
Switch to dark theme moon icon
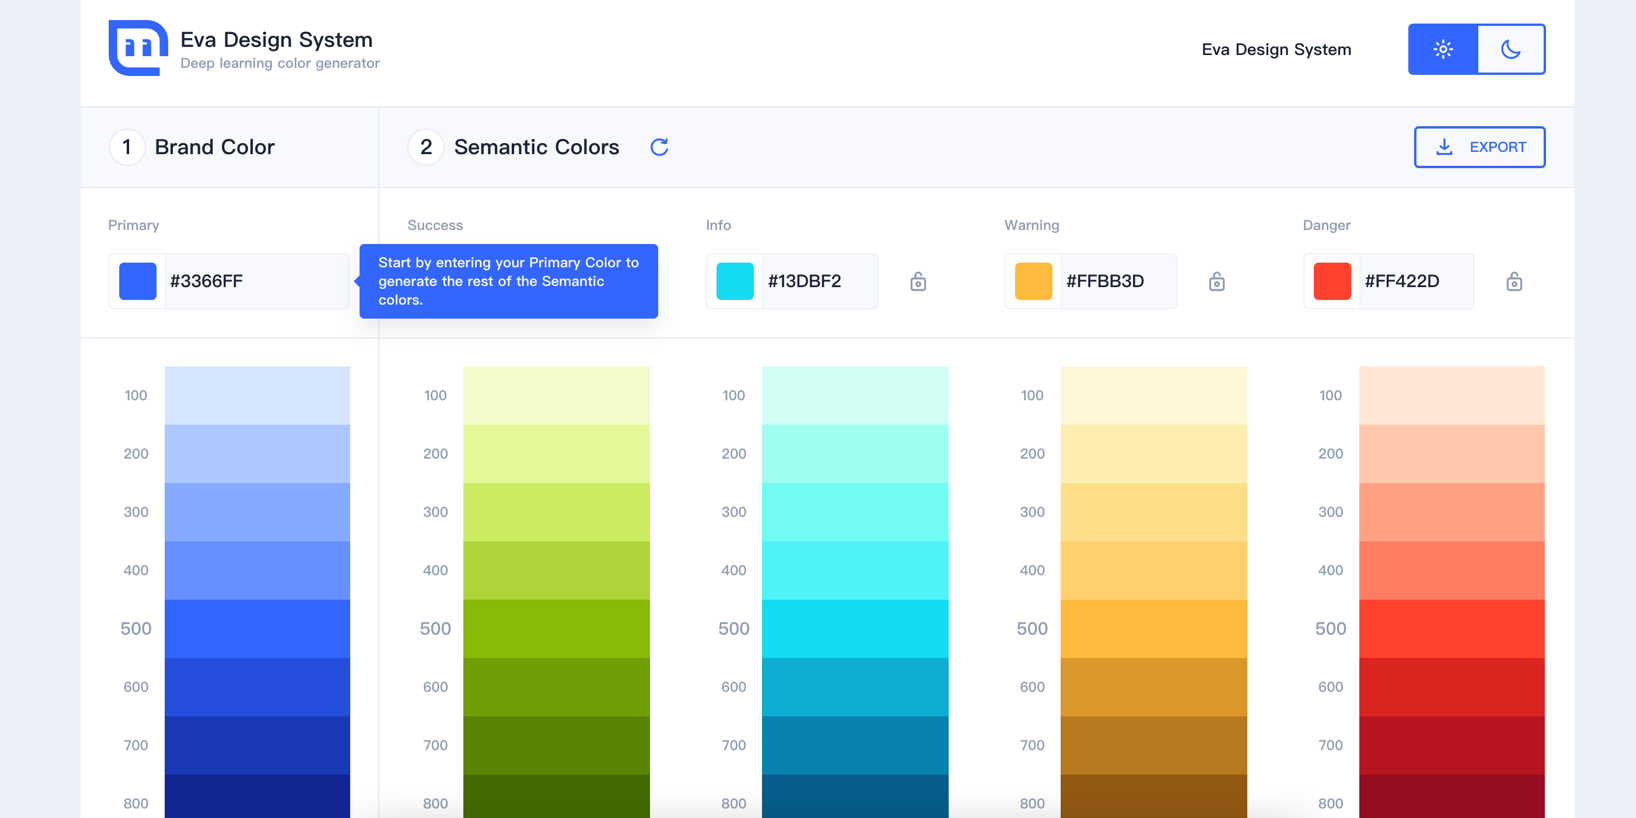click(x=1511, y=49)
